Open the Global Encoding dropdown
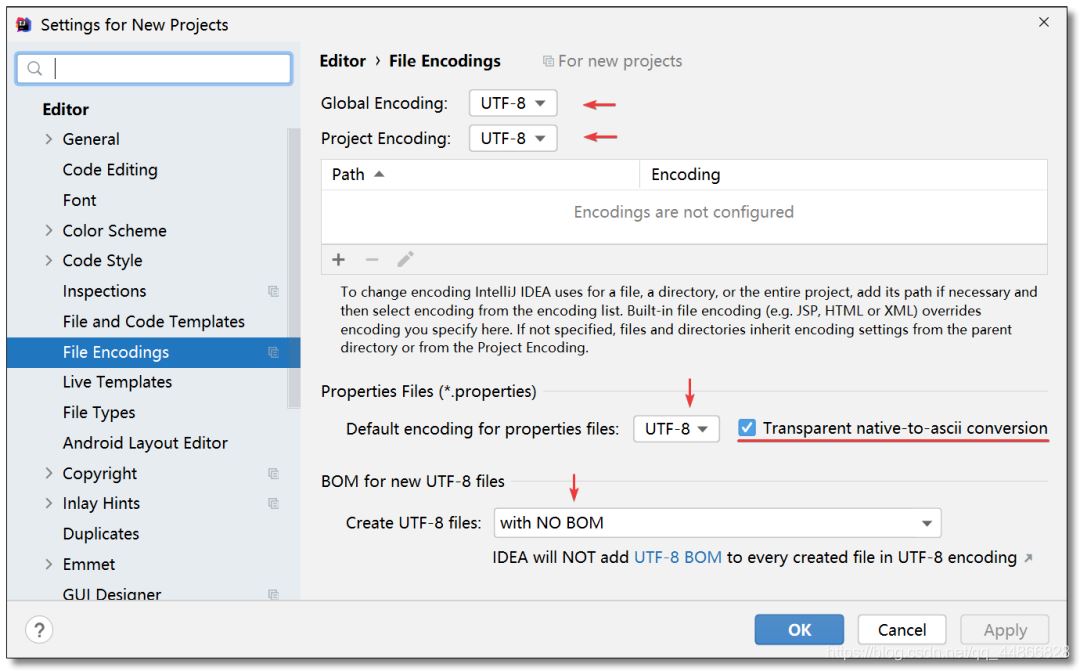Image resolution: width=1080 pixels, height=671 pixels. pos(512,104)
